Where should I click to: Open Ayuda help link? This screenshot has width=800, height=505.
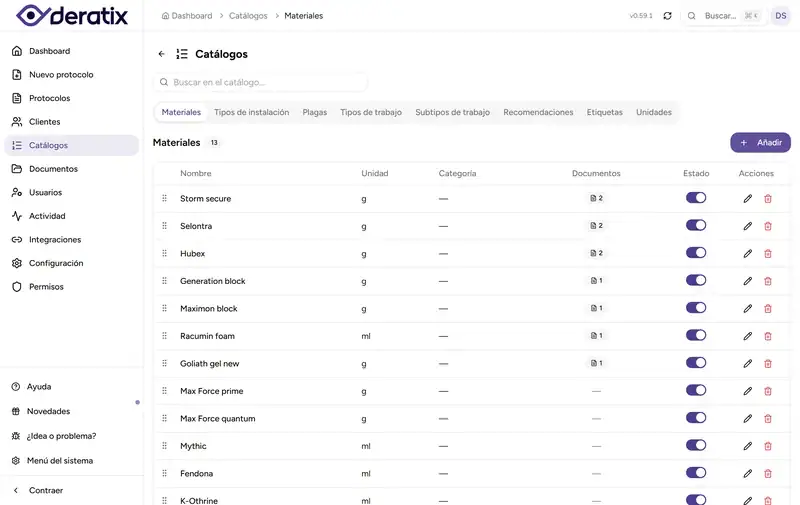click(71, 387)
